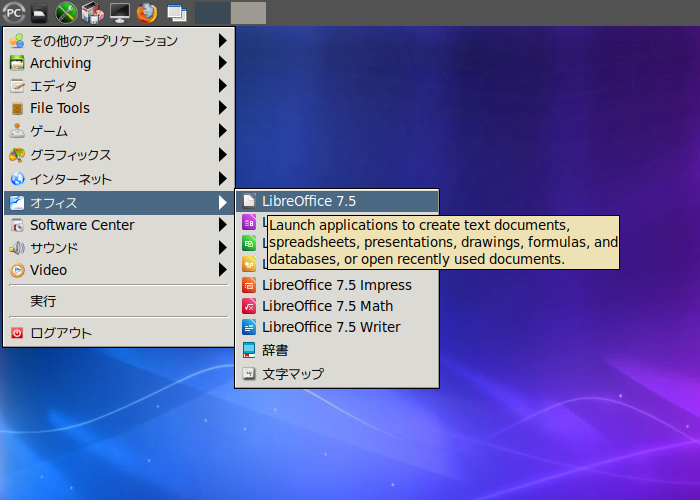This screenshot has height=500, width=700.
Task: Open the ゲーム submenu
Action: 119,131
